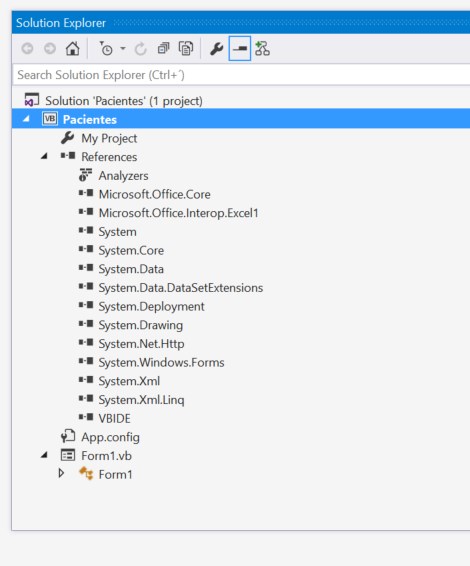Toggle the Preview Selected Items button
The width and height of the screenshot is (470, 566).
click(240, 48)
